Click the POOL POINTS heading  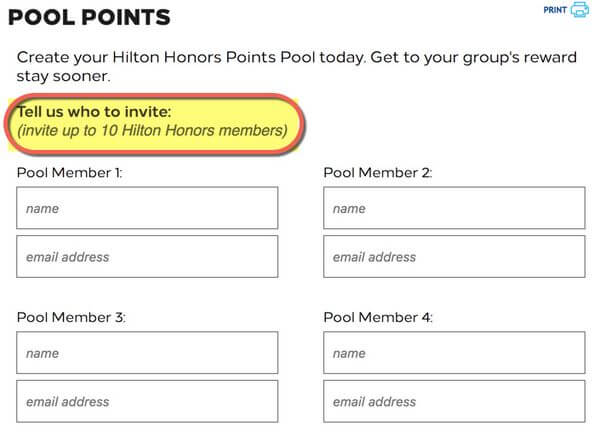pyautogui.click(x=89, y=17)
